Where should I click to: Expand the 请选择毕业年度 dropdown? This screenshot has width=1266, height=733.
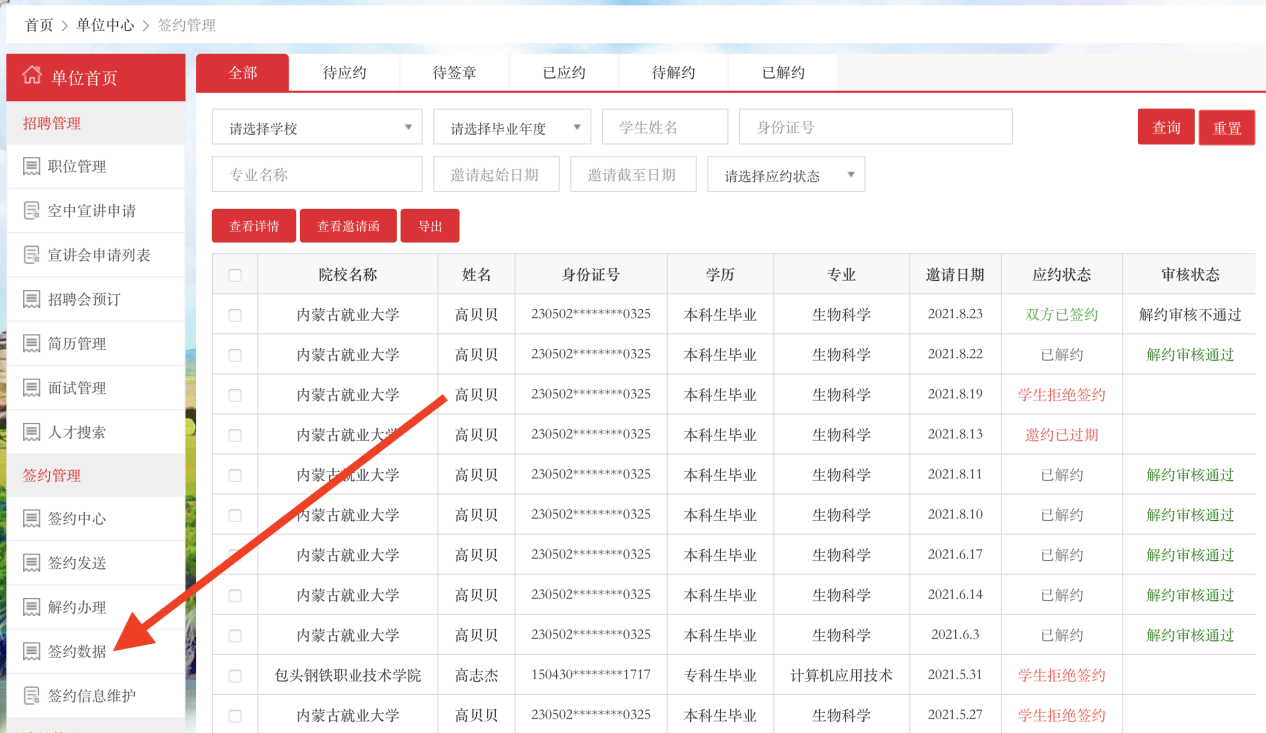point(511,128)
